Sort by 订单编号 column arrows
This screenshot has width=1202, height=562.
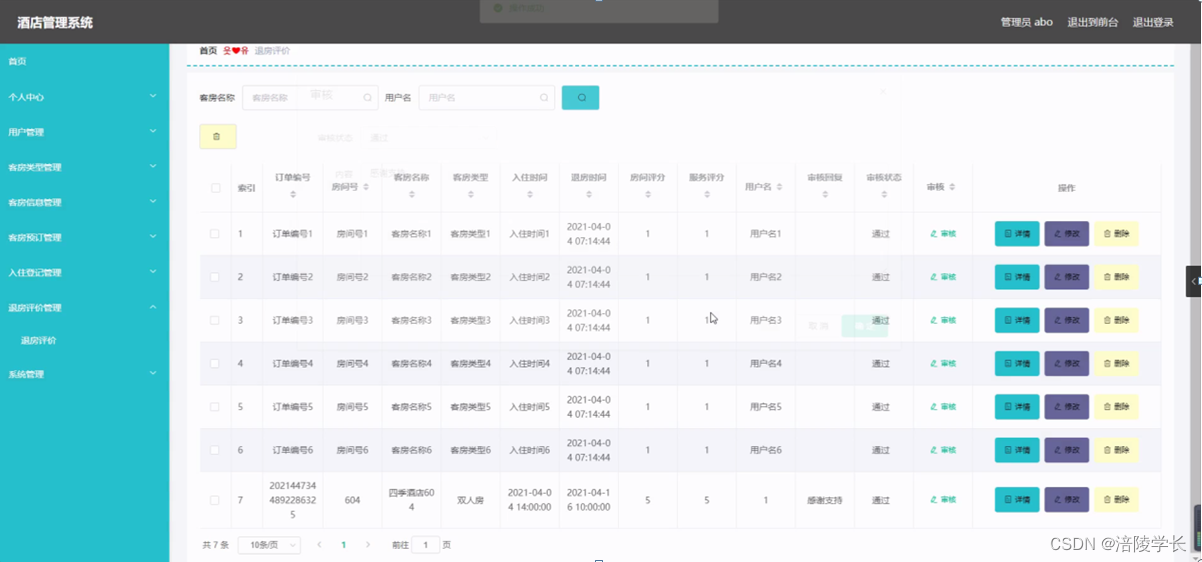[292, 194]
